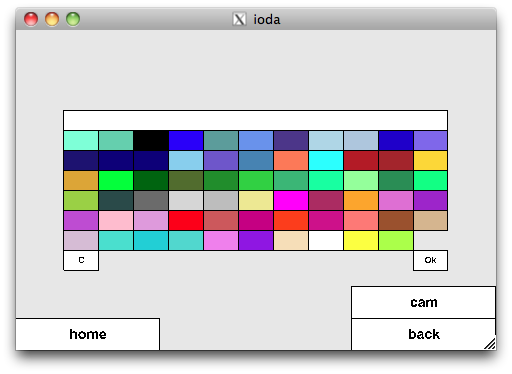Click the white text field above swatches
The height and width of the screenshot is (374, 512).
[x=255, y=120]
